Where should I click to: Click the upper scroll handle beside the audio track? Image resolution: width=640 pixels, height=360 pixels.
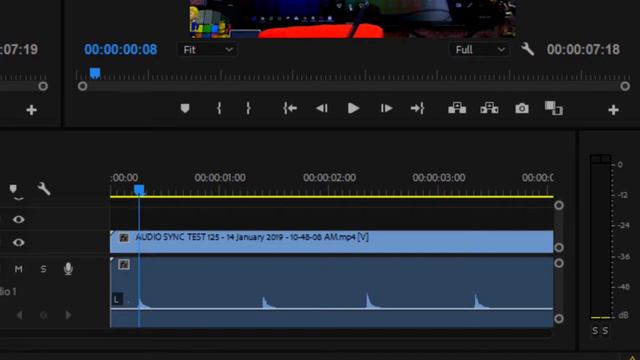point(559,263)
